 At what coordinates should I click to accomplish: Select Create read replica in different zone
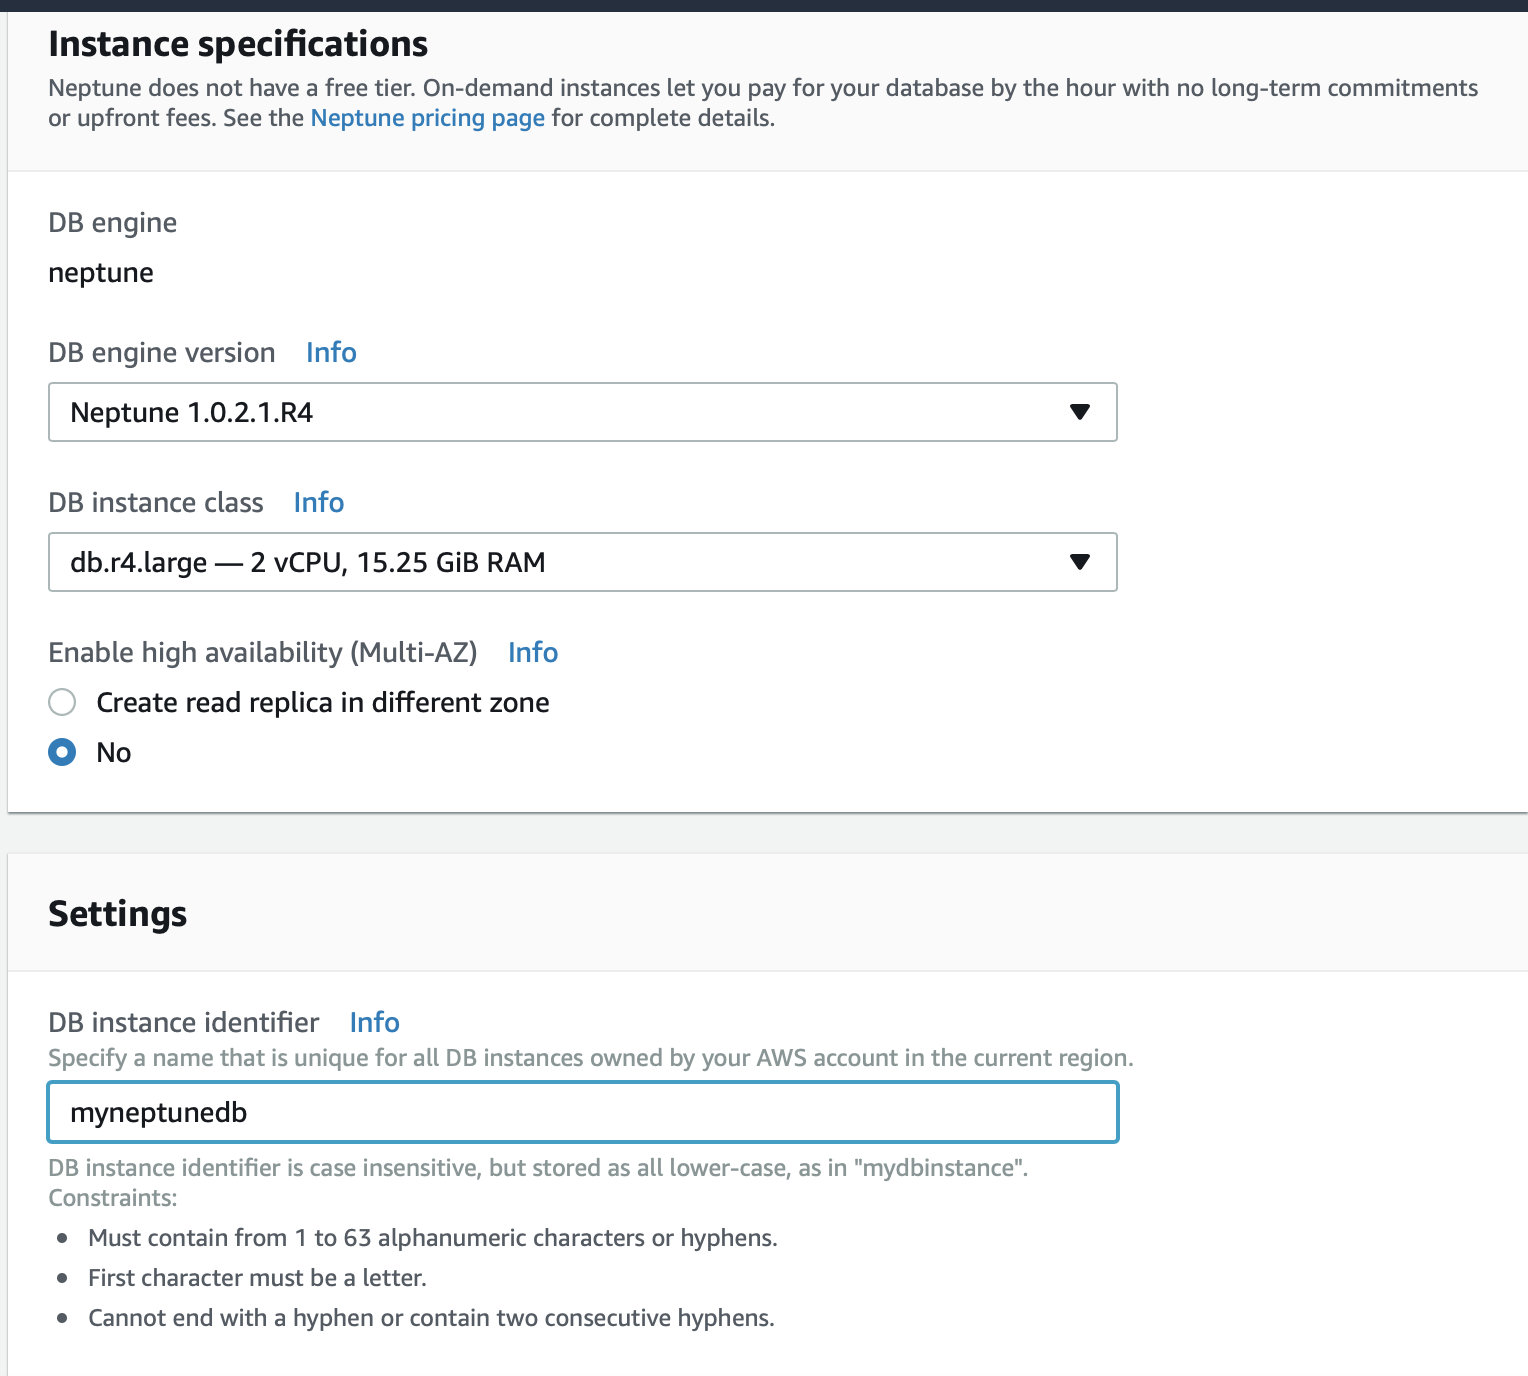62,702
